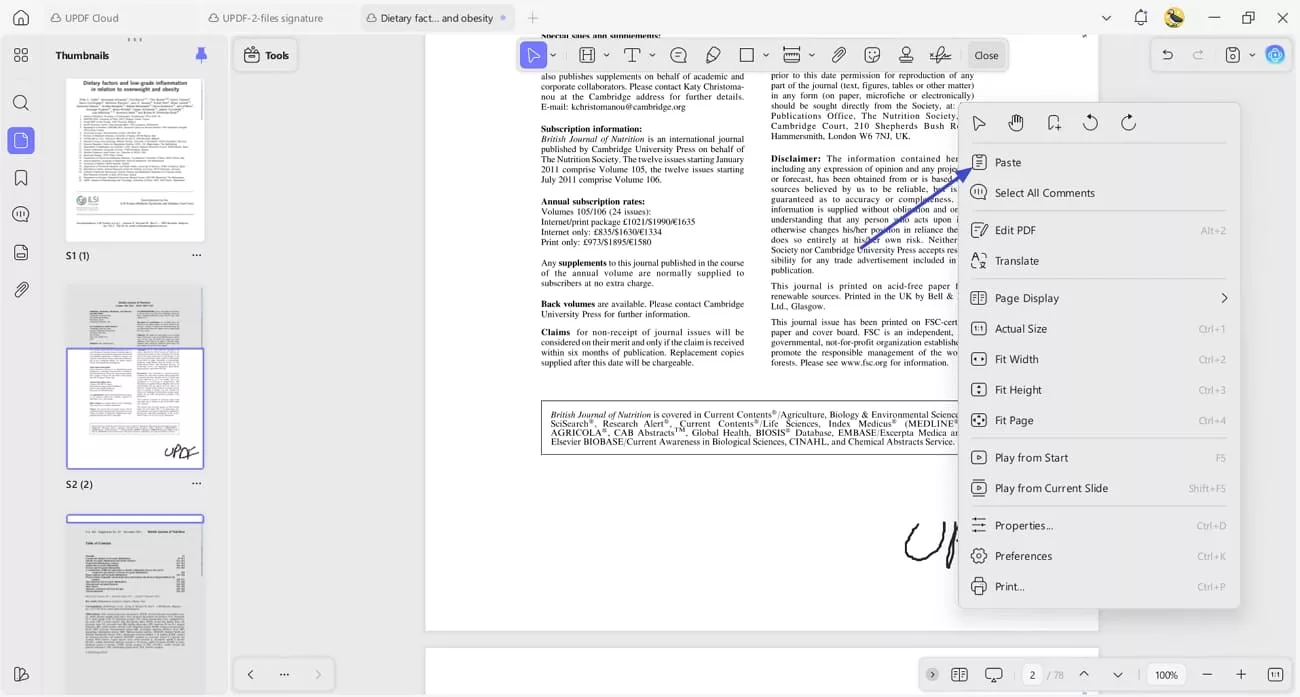Choose Fit Page option
The image size is (1300, 697).
click(x=1098, y=421)
